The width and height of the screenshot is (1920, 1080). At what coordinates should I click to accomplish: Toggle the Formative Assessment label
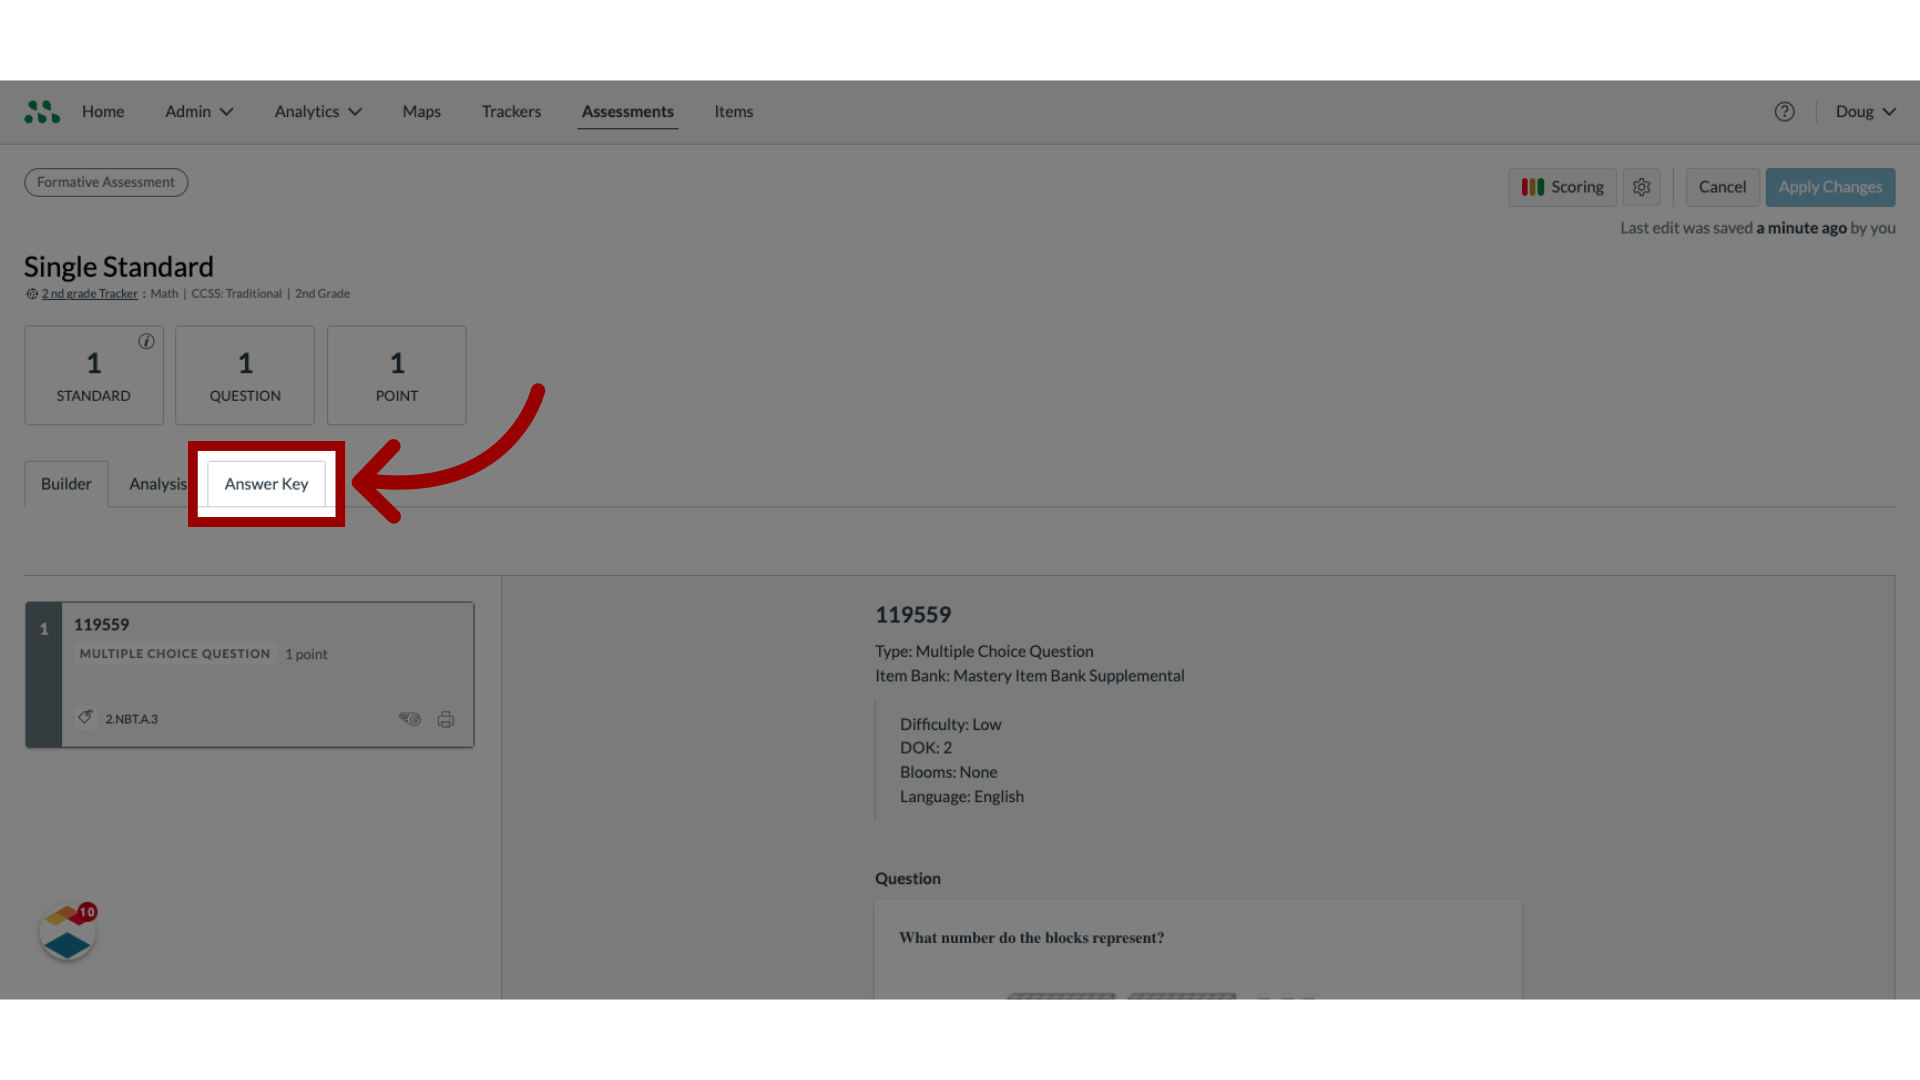tap(105, 181)
